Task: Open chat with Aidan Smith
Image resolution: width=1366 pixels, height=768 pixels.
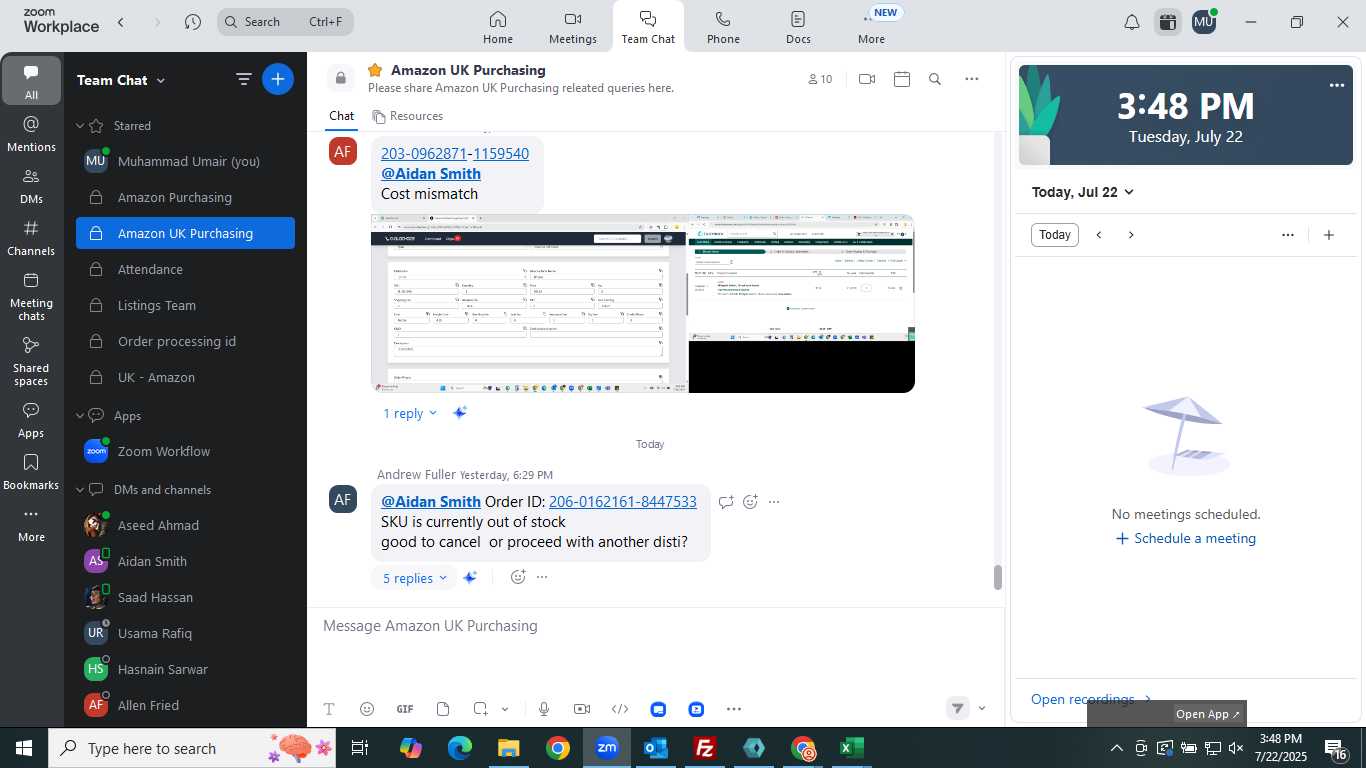Action: [185, 562]
